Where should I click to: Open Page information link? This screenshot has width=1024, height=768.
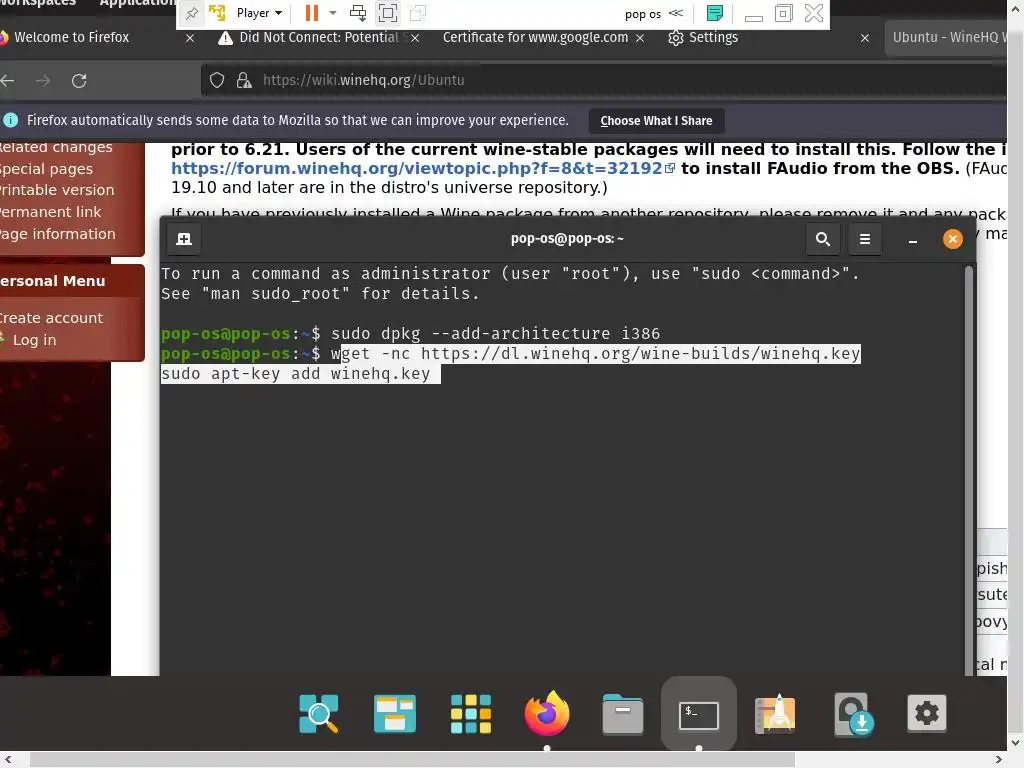coord(57,234)
